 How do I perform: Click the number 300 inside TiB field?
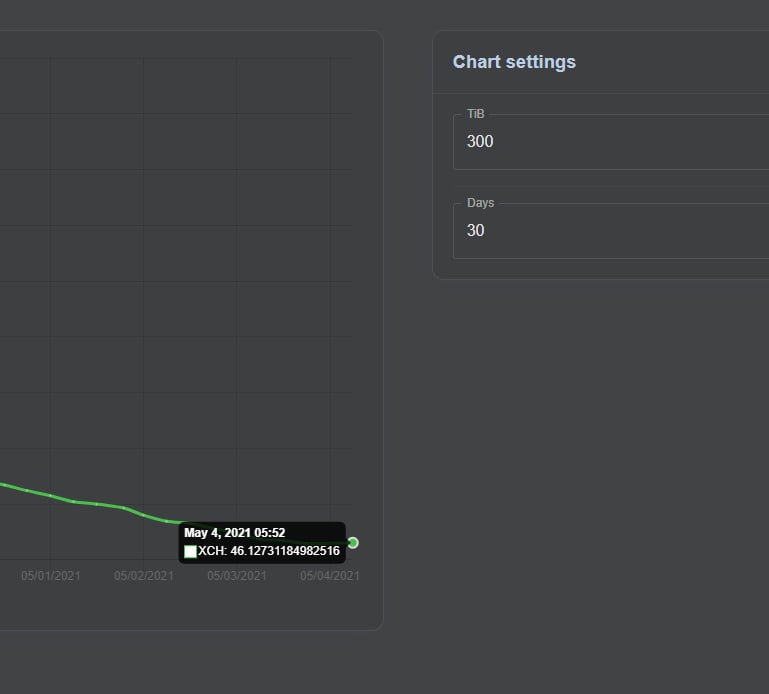point(480,141)
